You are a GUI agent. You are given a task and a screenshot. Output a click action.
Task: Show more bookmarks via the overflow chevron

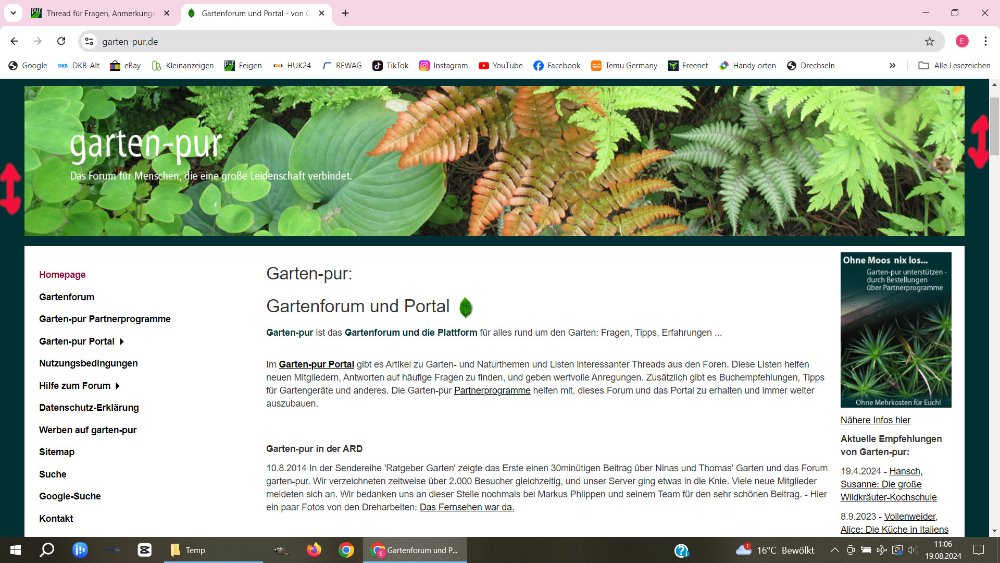tap(892, 65)
